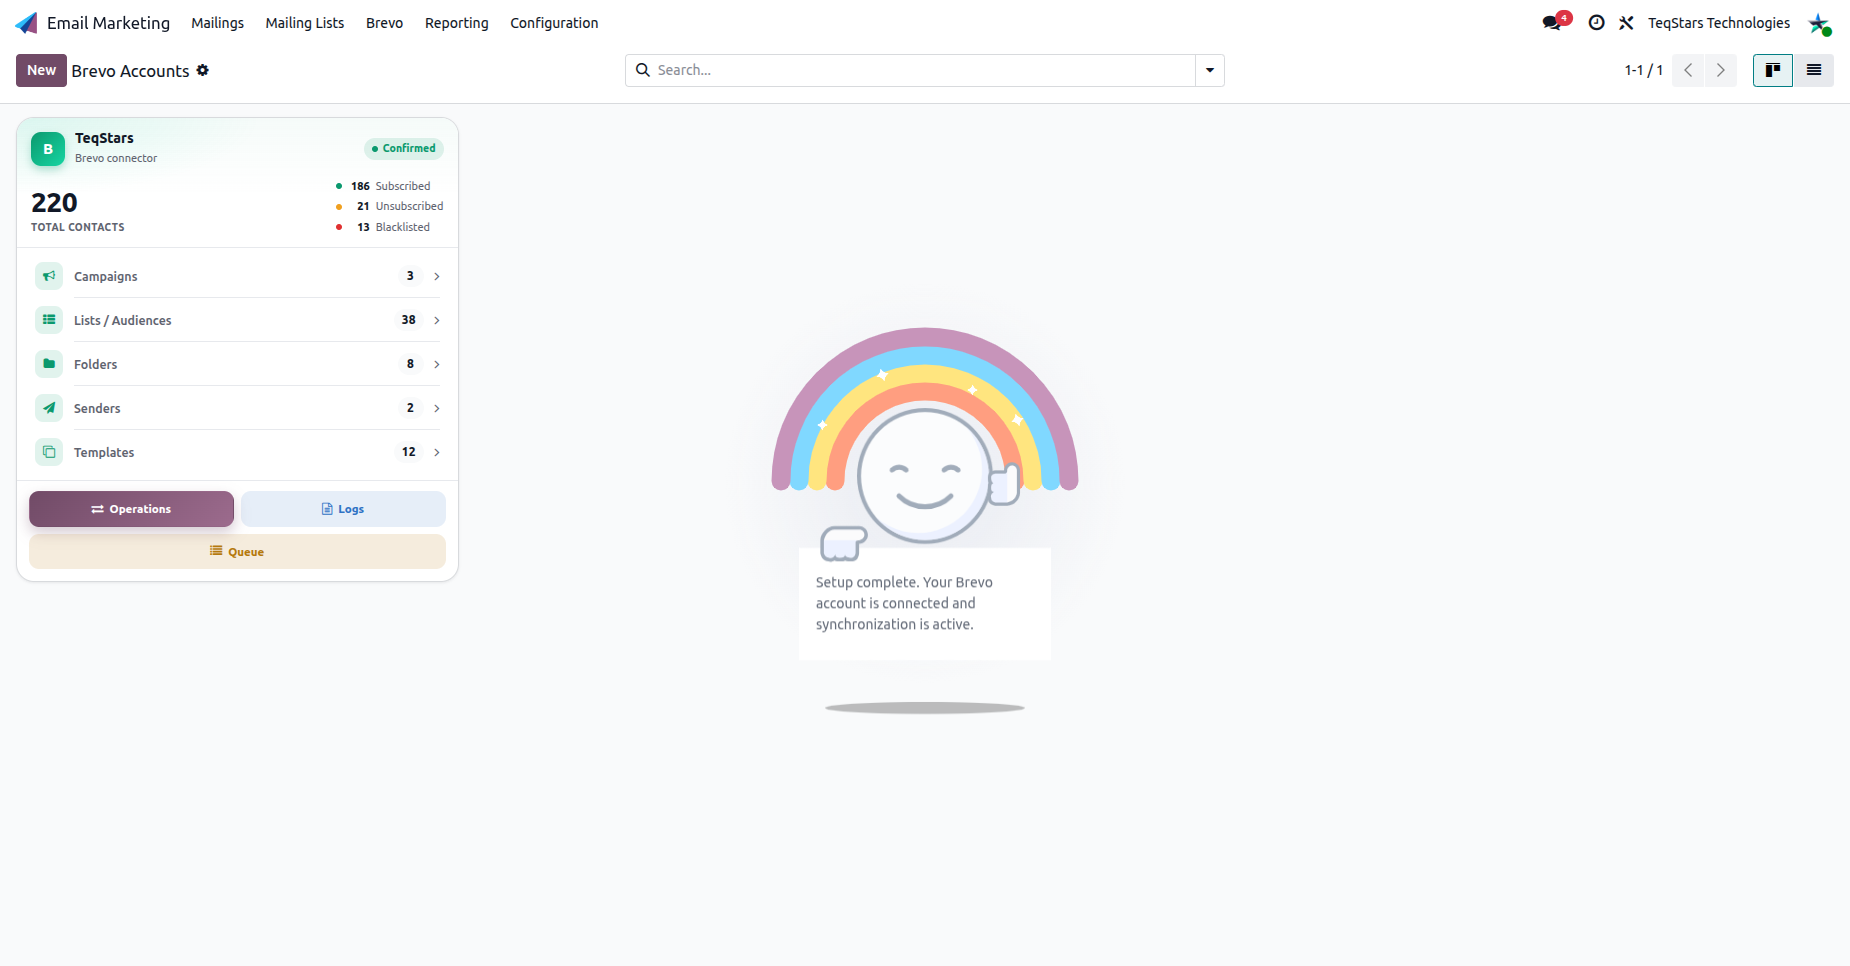Open the Reporting menu
The height and width of the screenshot is (966, 1850).
pyautogui.click(x=457, y=23)
